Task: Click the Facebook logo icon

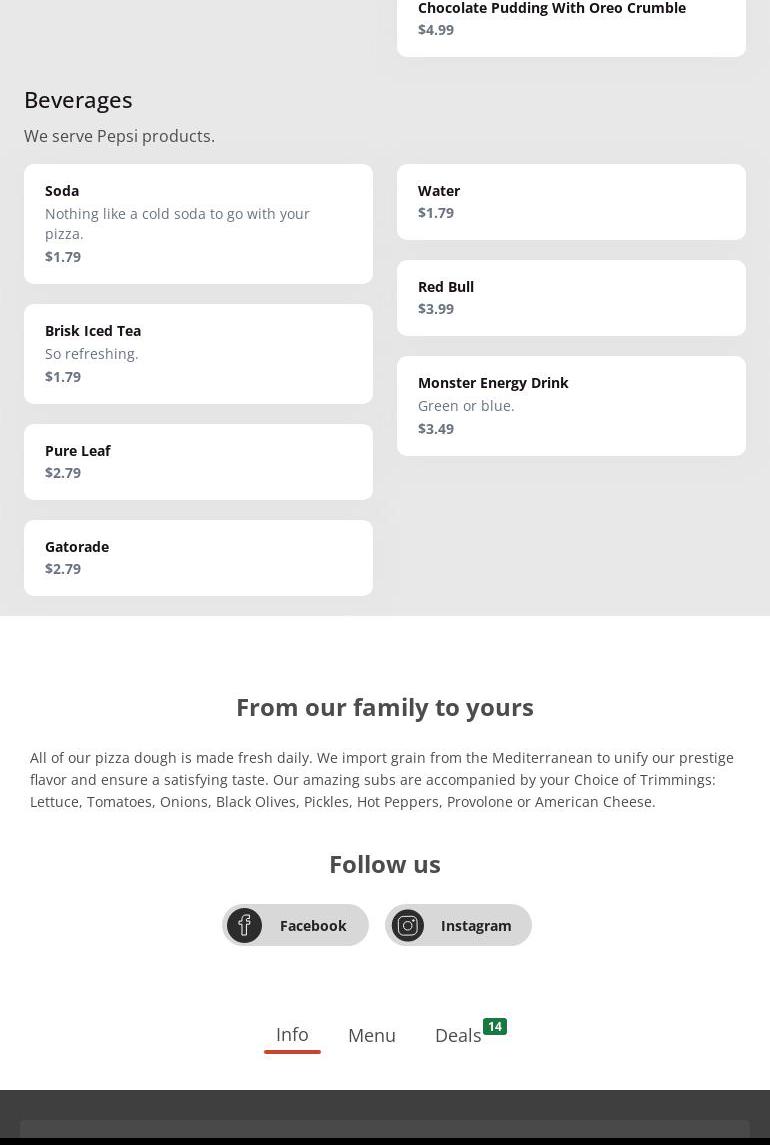Action: coord(244,925)
